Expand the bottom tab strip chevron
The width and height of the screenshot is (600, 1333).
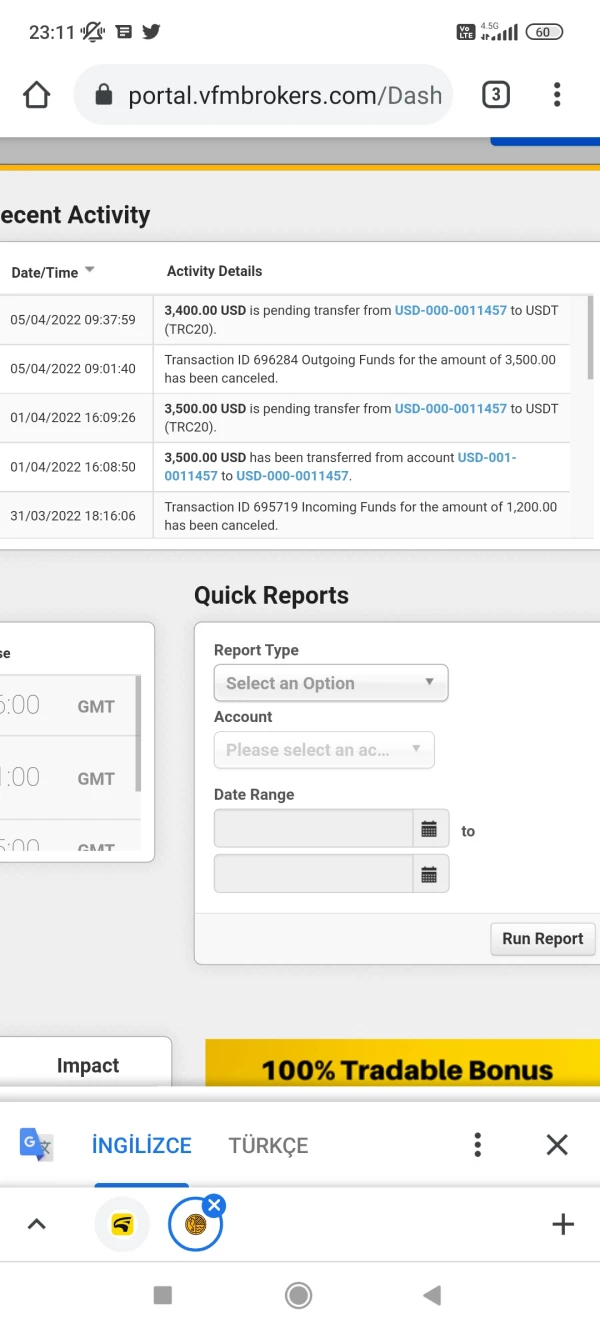[36, 1224]
